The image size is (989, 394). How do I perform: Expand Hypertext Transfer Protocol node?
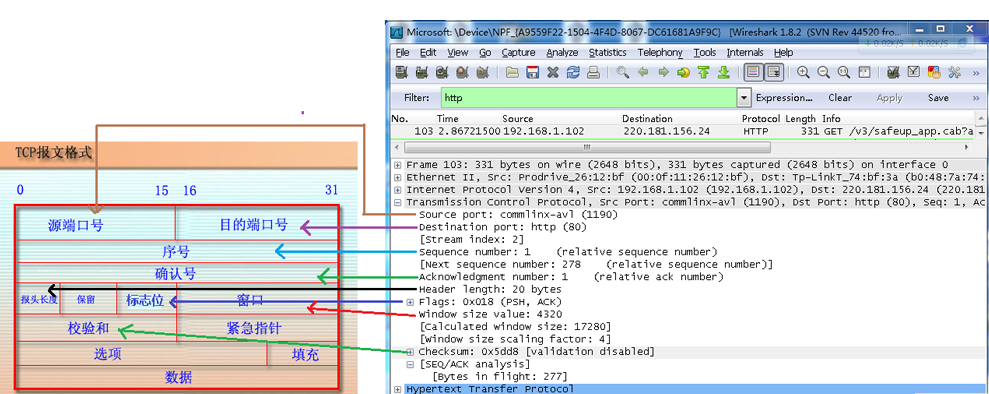[x=397, y=390]
